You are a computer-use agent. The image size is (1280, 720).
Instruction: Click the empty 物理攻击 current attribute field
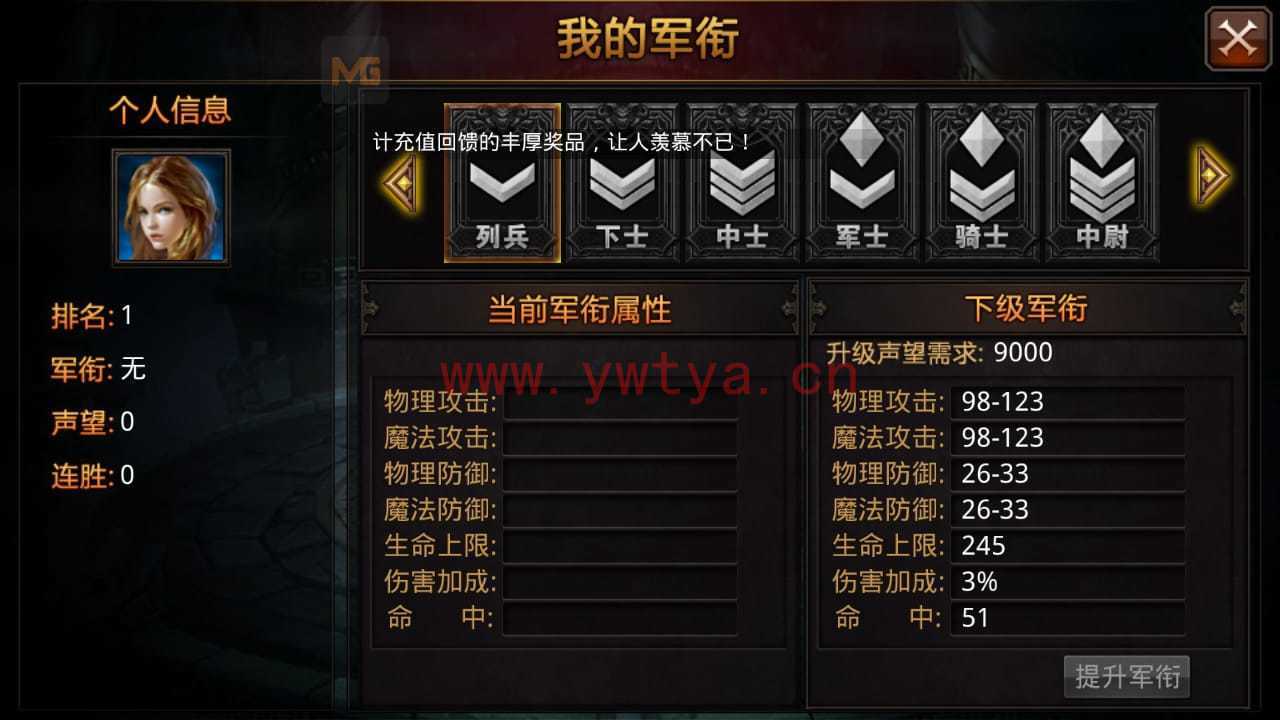point(620,402)
